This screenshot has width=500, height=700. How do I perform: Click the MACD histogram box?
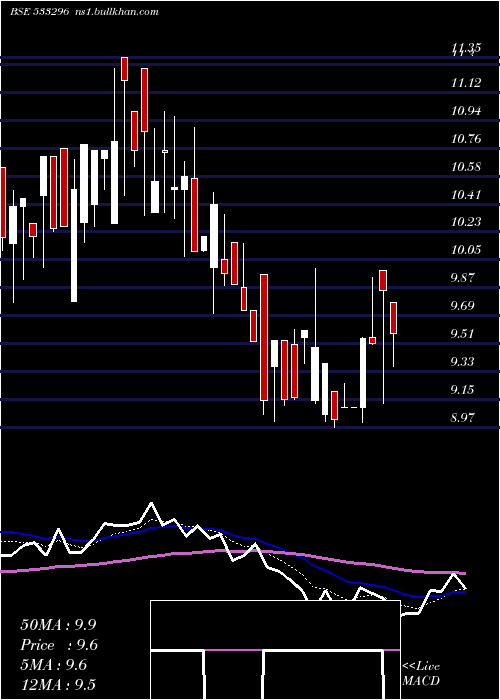click(x=275, y=650)
